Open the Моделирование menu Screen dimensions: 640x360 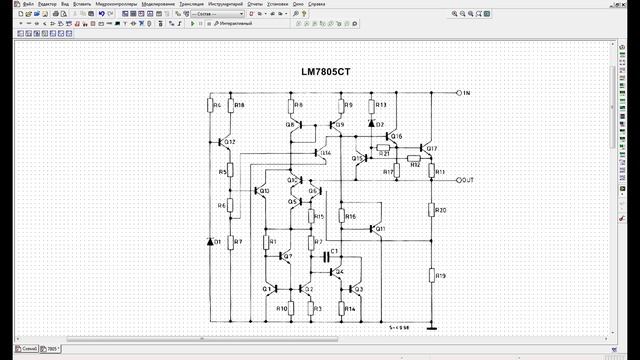(158, 4)
